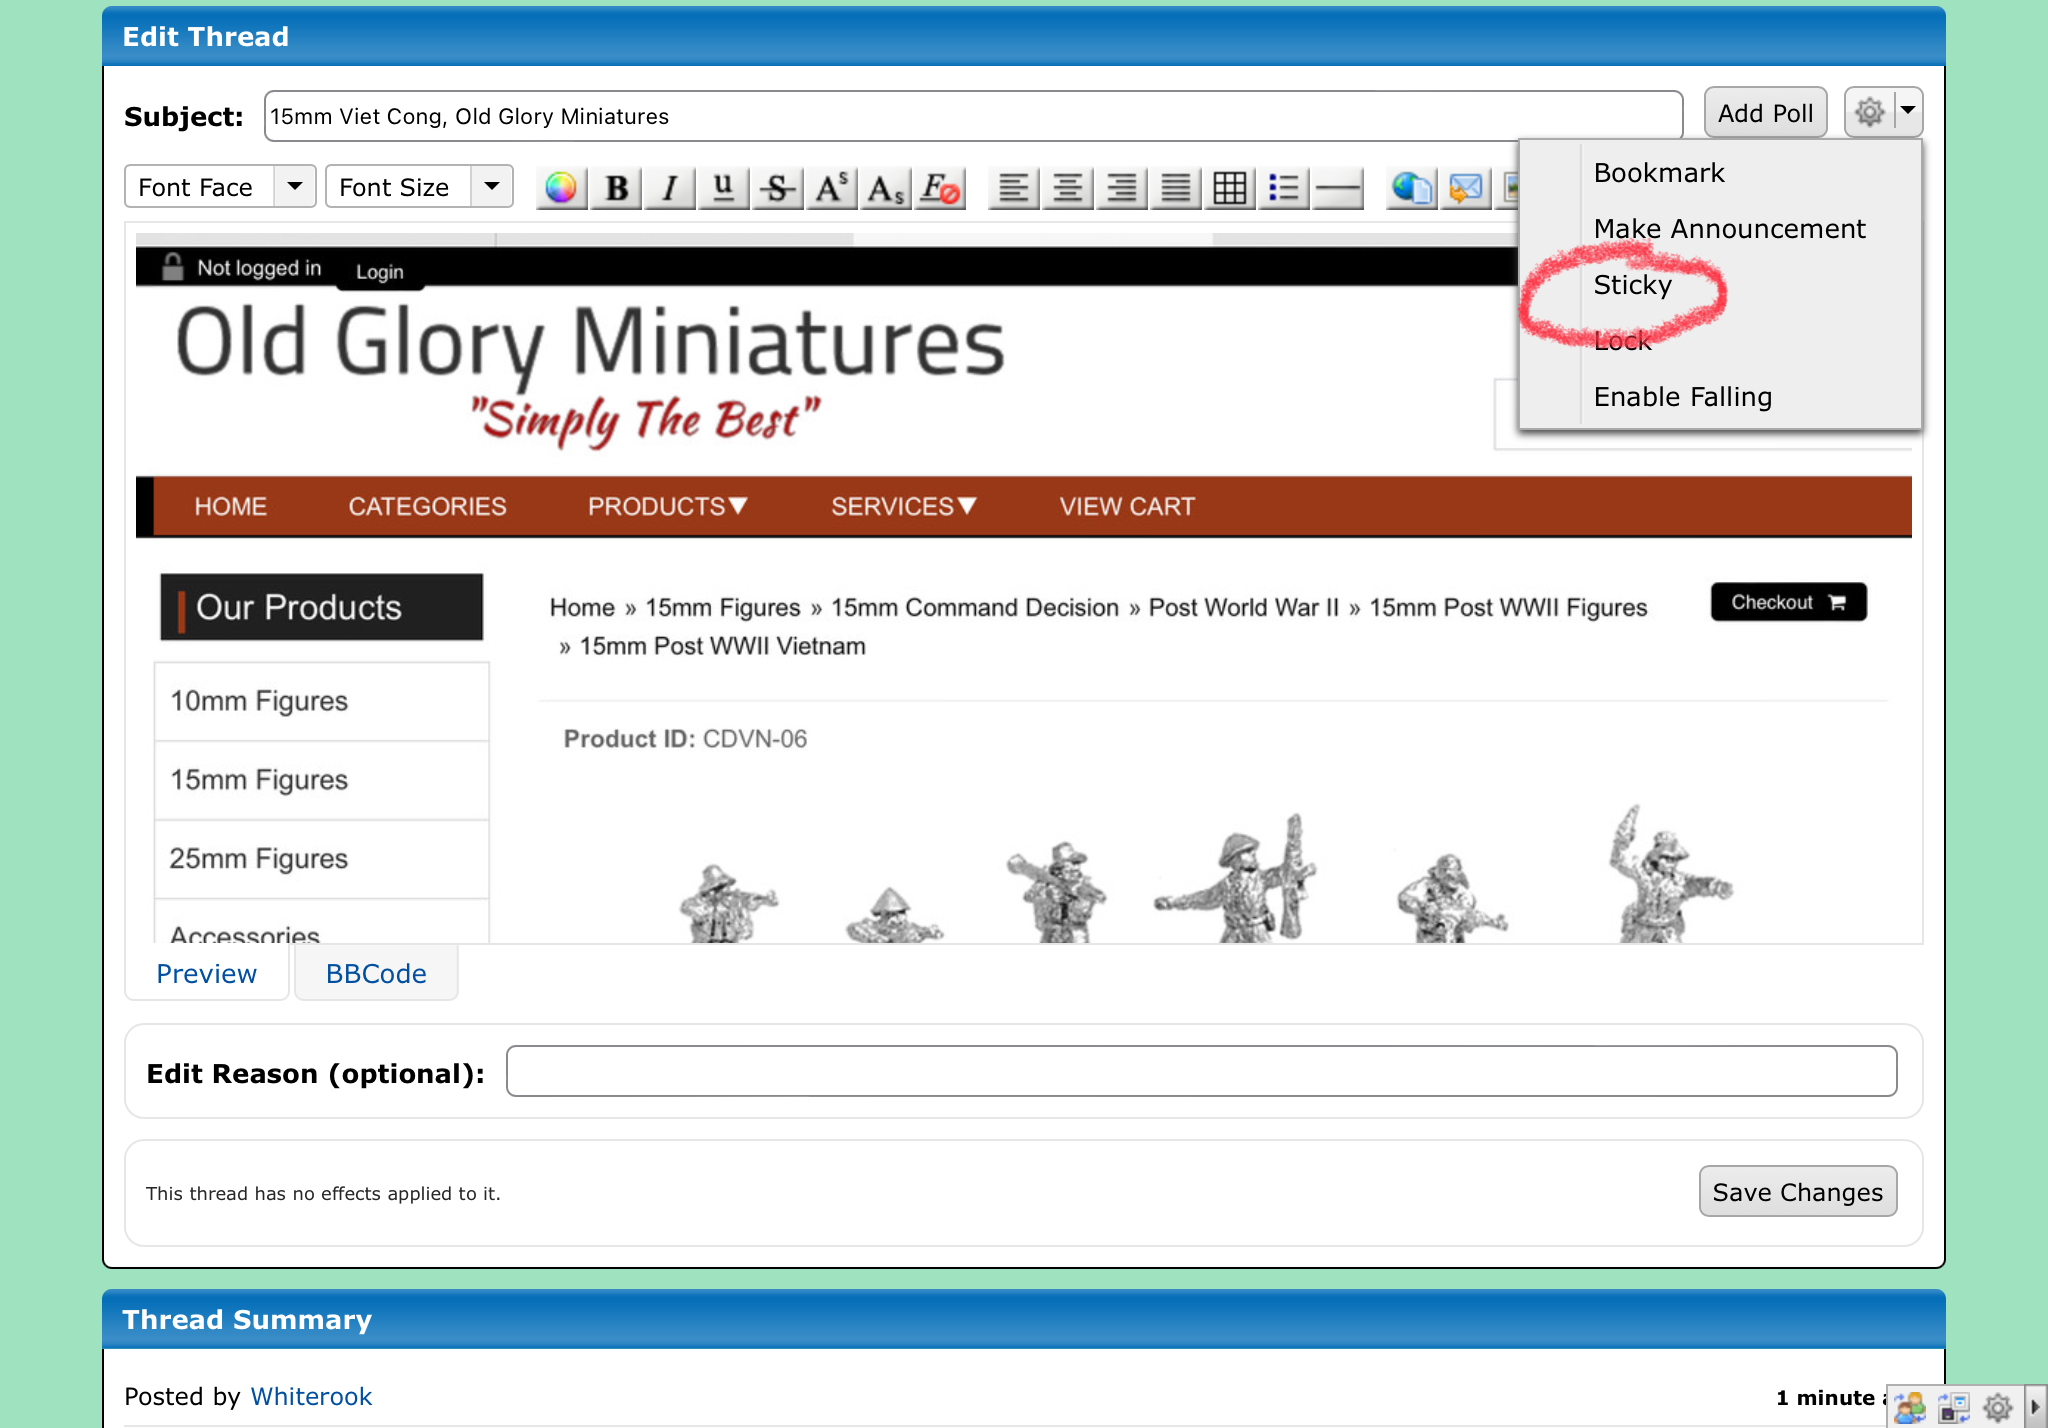Insert a bulleted list
The width and height of the screenshot is (2048, 1428).
click(x=1283, y=188)
